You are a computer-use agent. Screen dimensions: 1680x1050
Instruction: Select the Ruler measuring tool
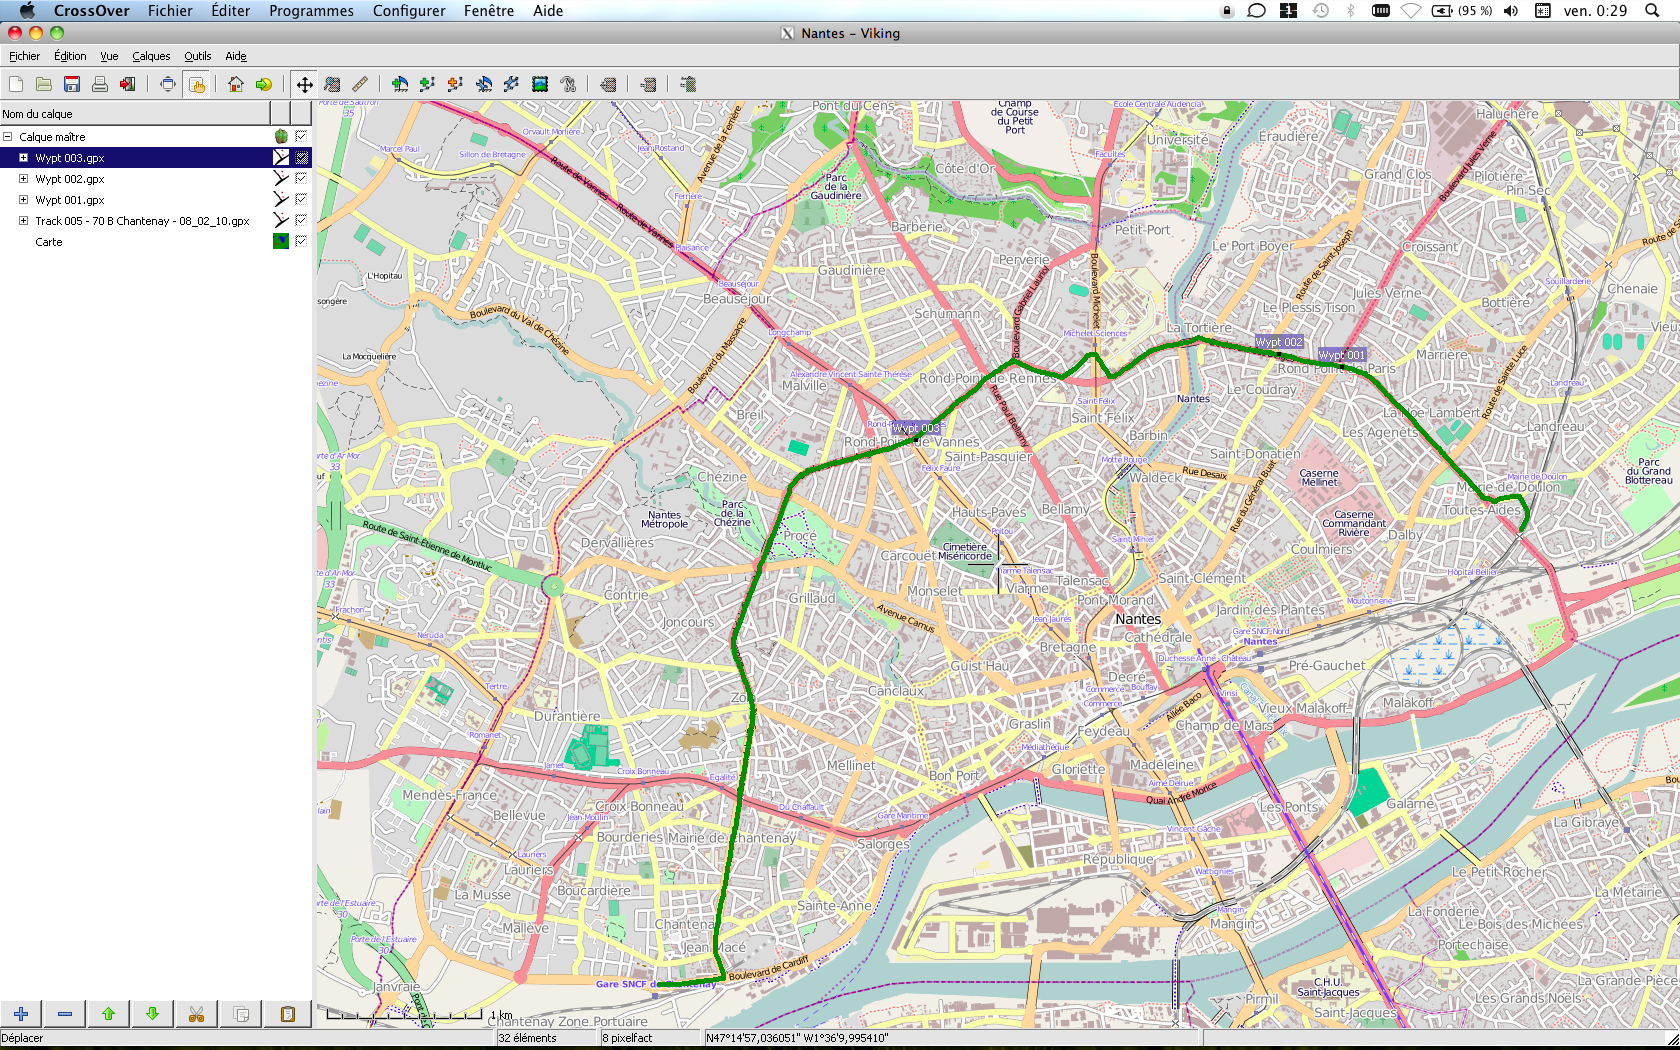pyautogui.click(x=361, y=84)
